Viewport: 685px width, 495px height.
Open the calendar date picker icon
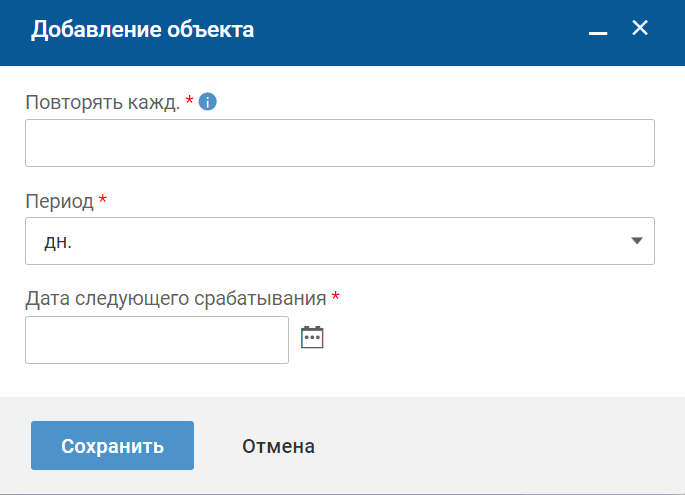[313, 337]
